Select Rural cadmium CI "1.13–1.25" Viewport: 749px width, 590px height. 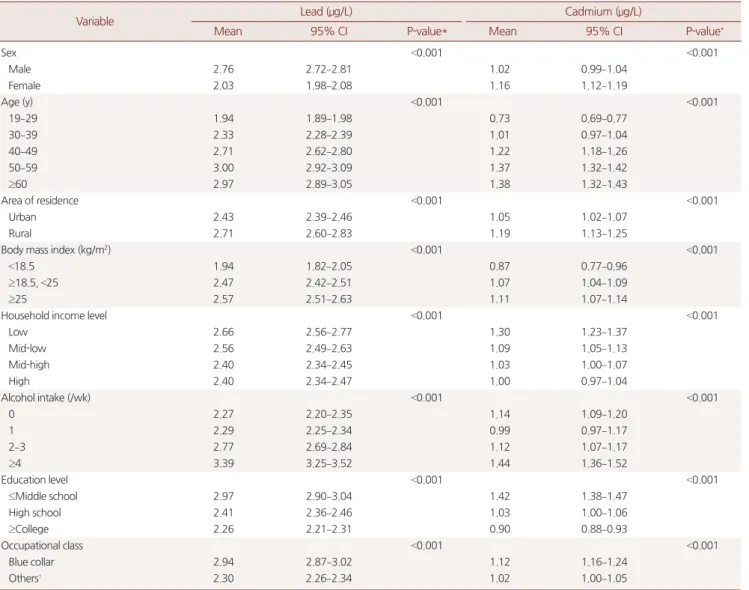tap(604, 234)
